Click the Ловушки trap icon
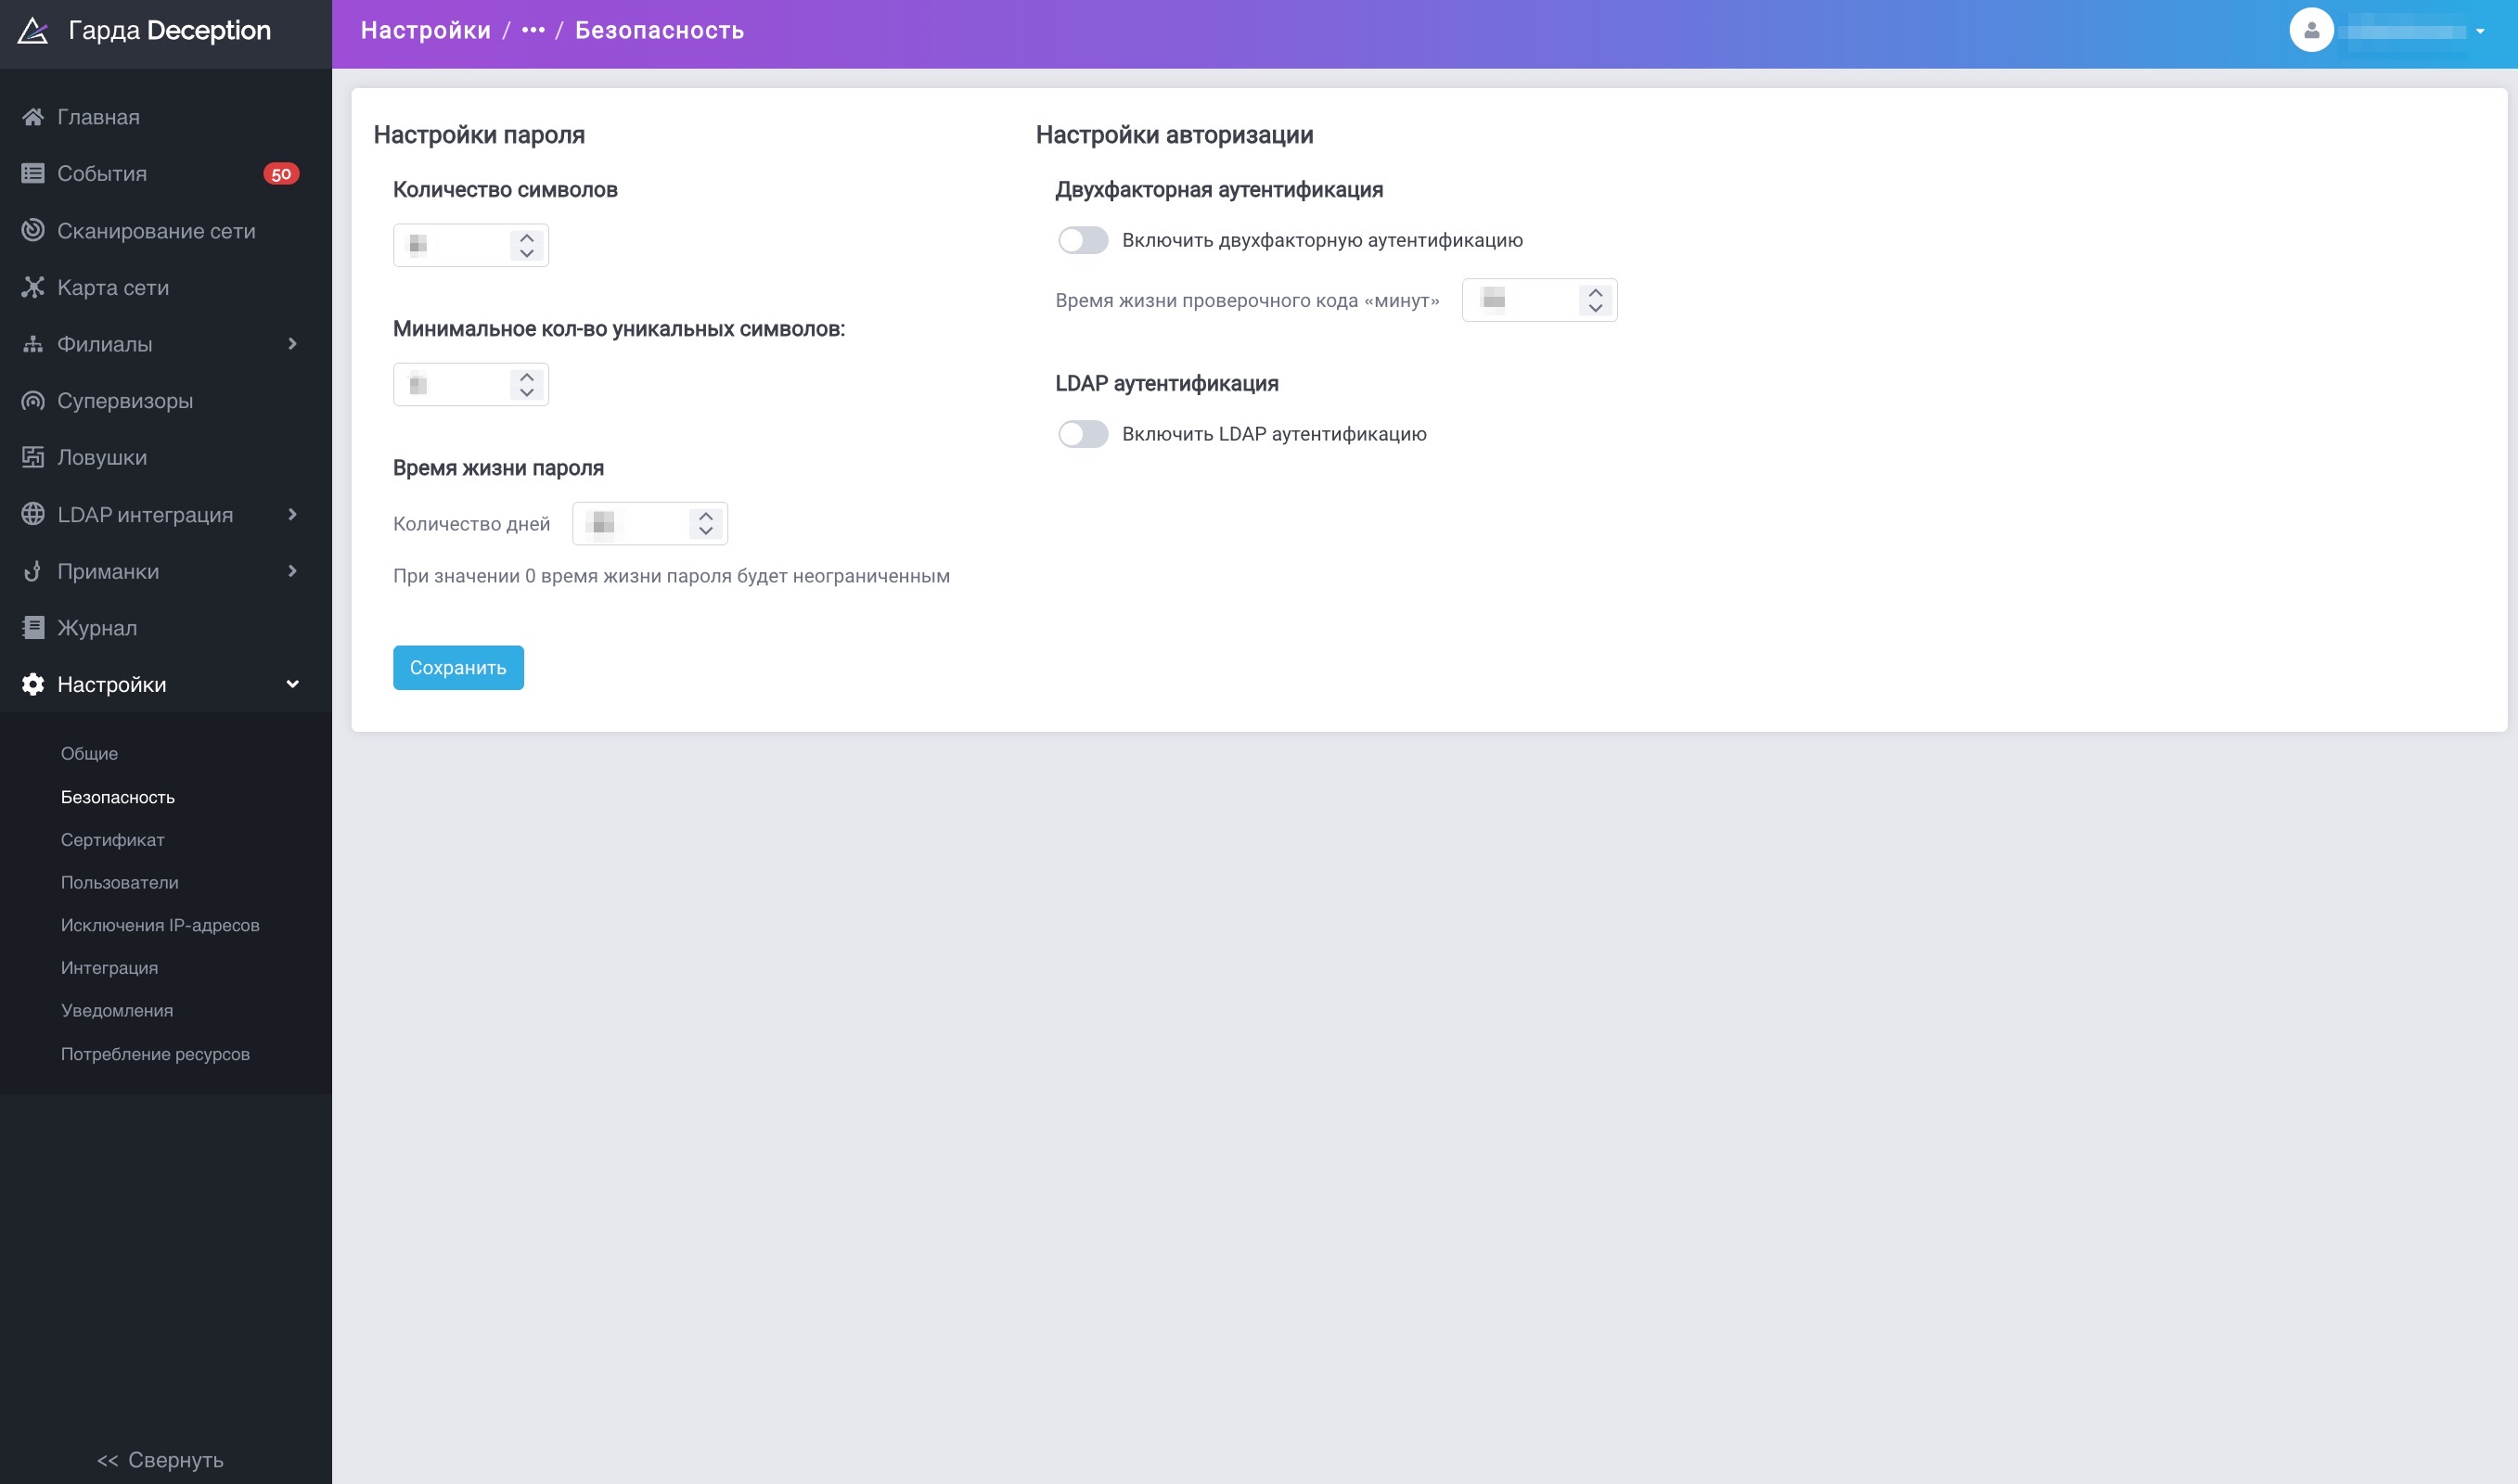Image resolution: width=2518 pixels, height=1484 pixels. 33,458
